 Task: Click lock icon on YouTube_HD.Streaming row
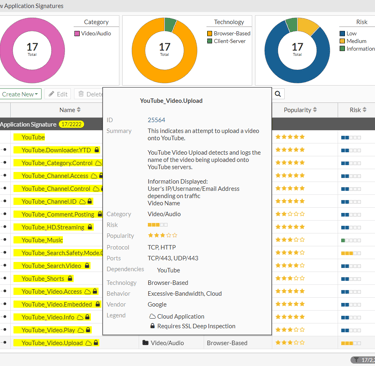pos(90,227)
